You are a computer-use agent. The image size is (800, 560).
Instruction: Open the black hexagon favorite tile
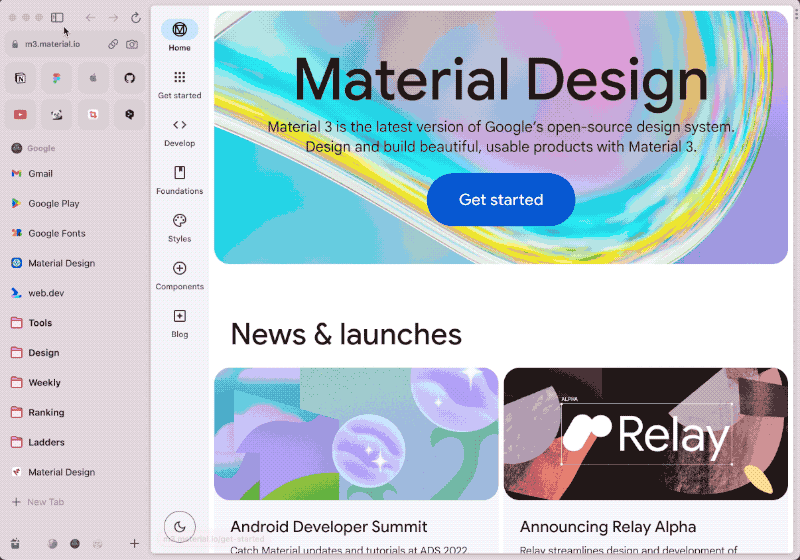point(130,114)
